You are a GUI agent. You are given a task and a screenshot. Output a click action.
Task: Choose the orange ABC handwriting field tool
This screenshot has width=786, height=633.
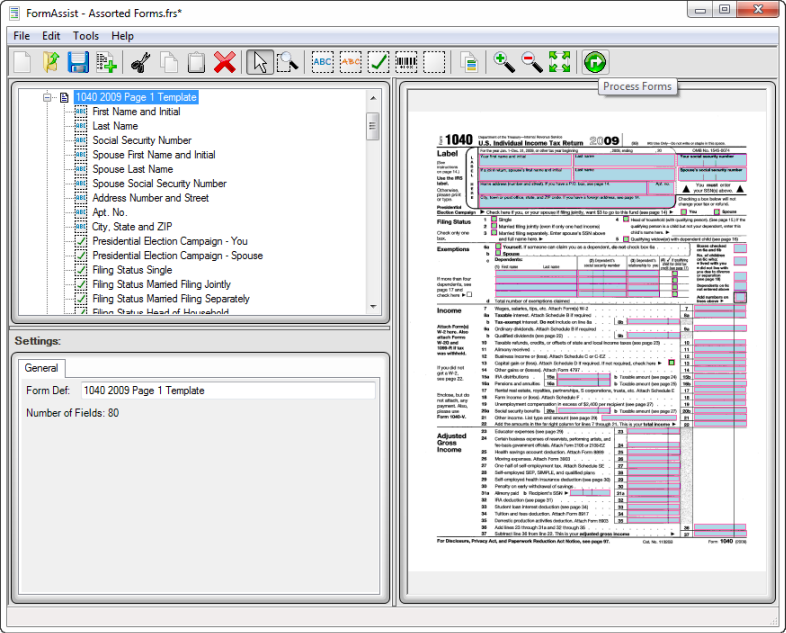pyautogui.click(x=350, y=62)
